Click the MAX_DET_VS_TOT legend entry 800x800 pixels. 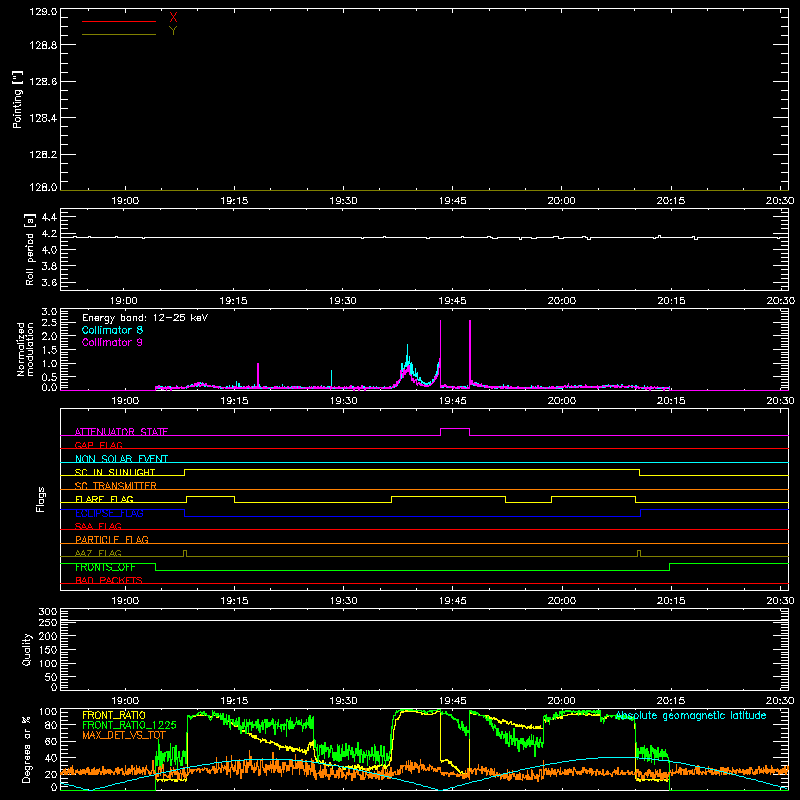pyautogui.click(x=124, y=735)
